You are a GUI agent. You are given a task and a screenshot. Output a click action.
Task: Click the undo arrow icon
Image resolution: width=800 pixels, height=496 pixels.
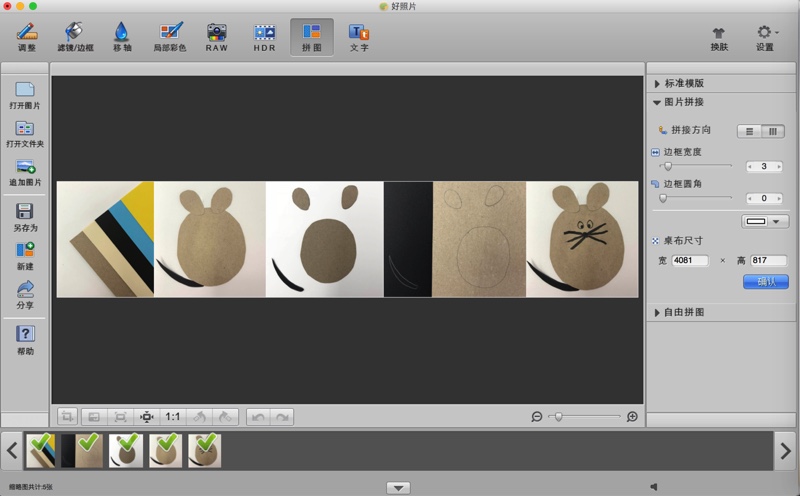[258, 417]
